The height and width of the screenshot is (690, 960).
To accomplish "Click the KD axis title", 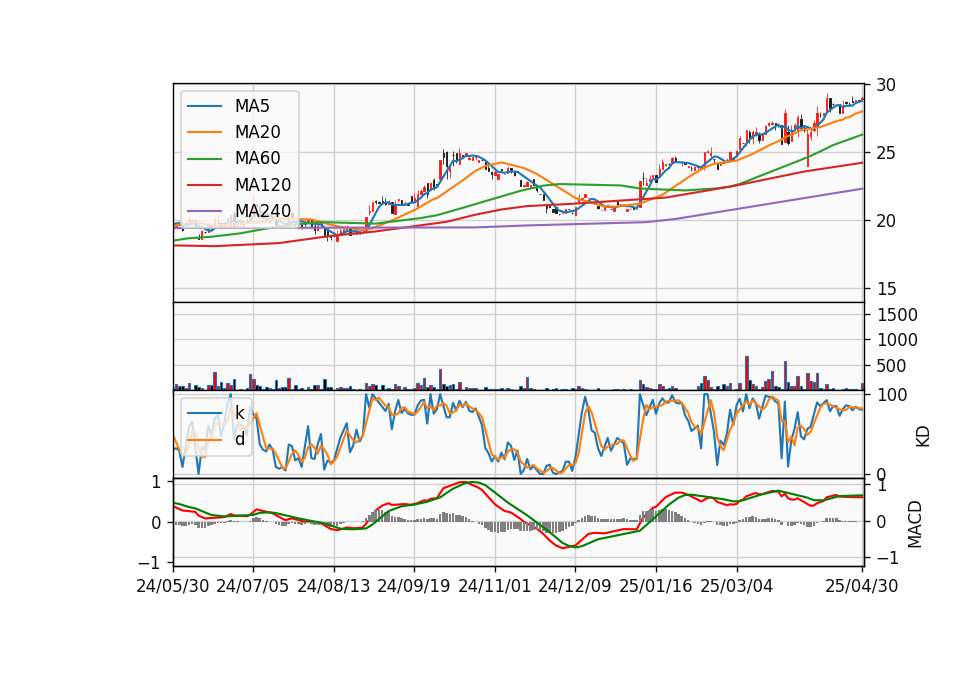I will [x=923, y=437].
